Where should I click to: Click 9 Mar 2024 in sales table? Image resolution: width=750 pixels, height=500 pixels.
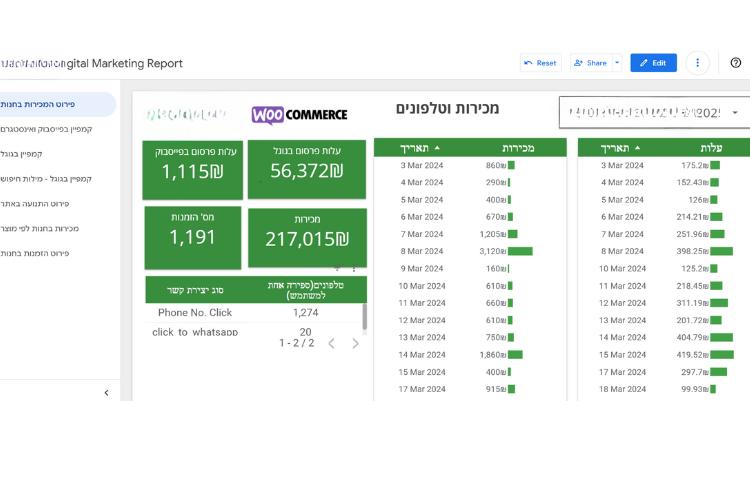[x=422, y=268]
